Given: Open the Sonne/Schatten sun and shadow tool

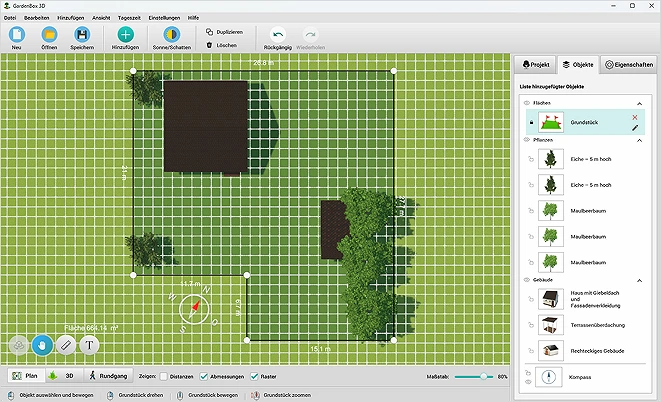Looking at the screenshot, I should 172,35.
